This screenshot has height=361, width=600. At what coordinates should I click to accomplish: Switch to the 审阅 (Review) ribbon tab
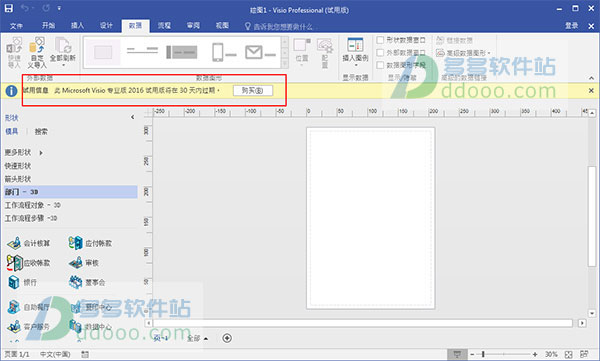(193, 25)
